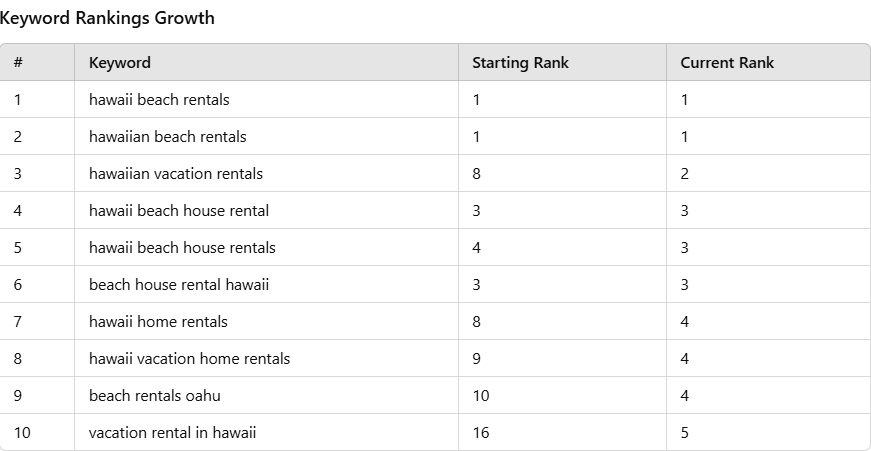Click the current rank value 2
Screen dimensions: 871x451
685,174
